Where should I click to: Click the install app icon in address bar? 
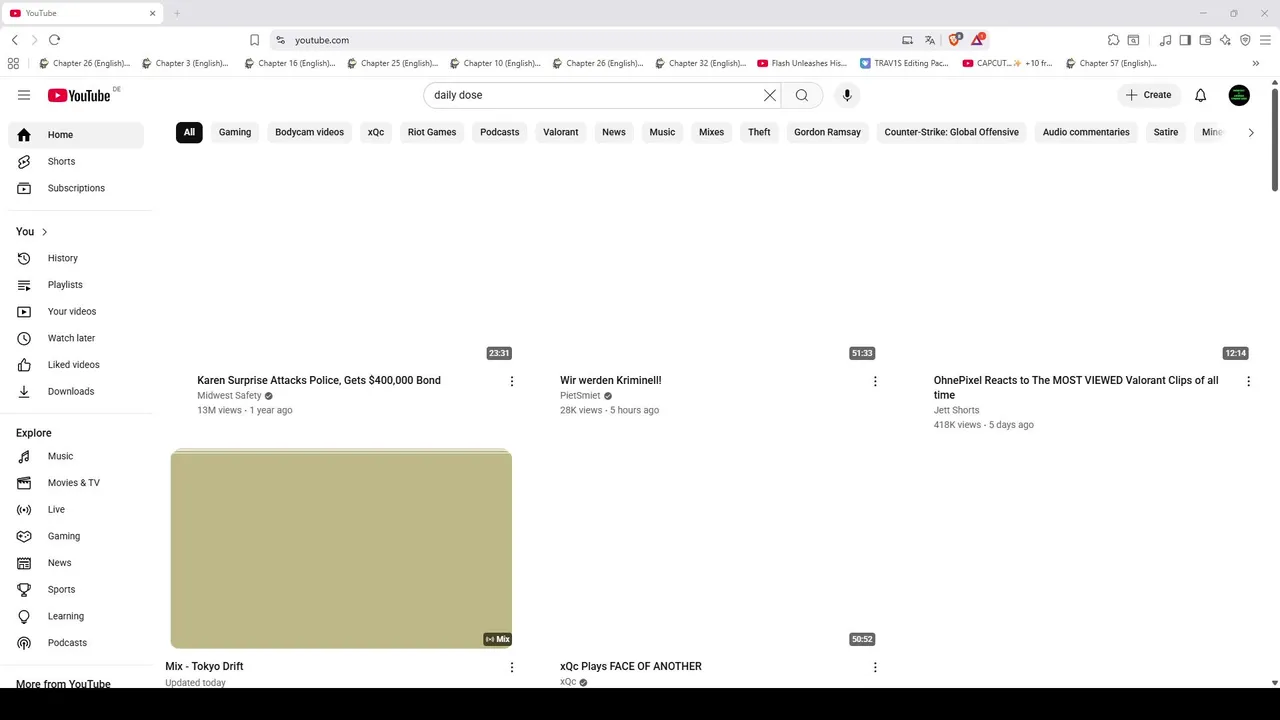pos(907,40)
